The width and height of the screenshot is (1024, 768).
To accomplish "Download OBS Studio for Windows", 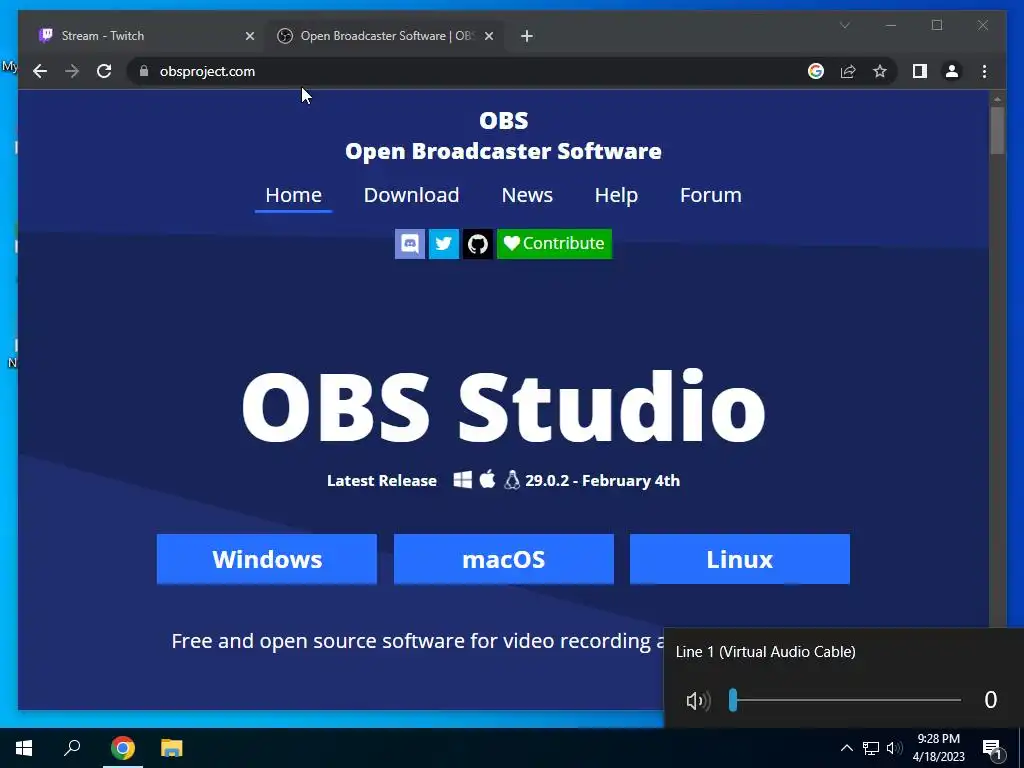I will [266, 559].
